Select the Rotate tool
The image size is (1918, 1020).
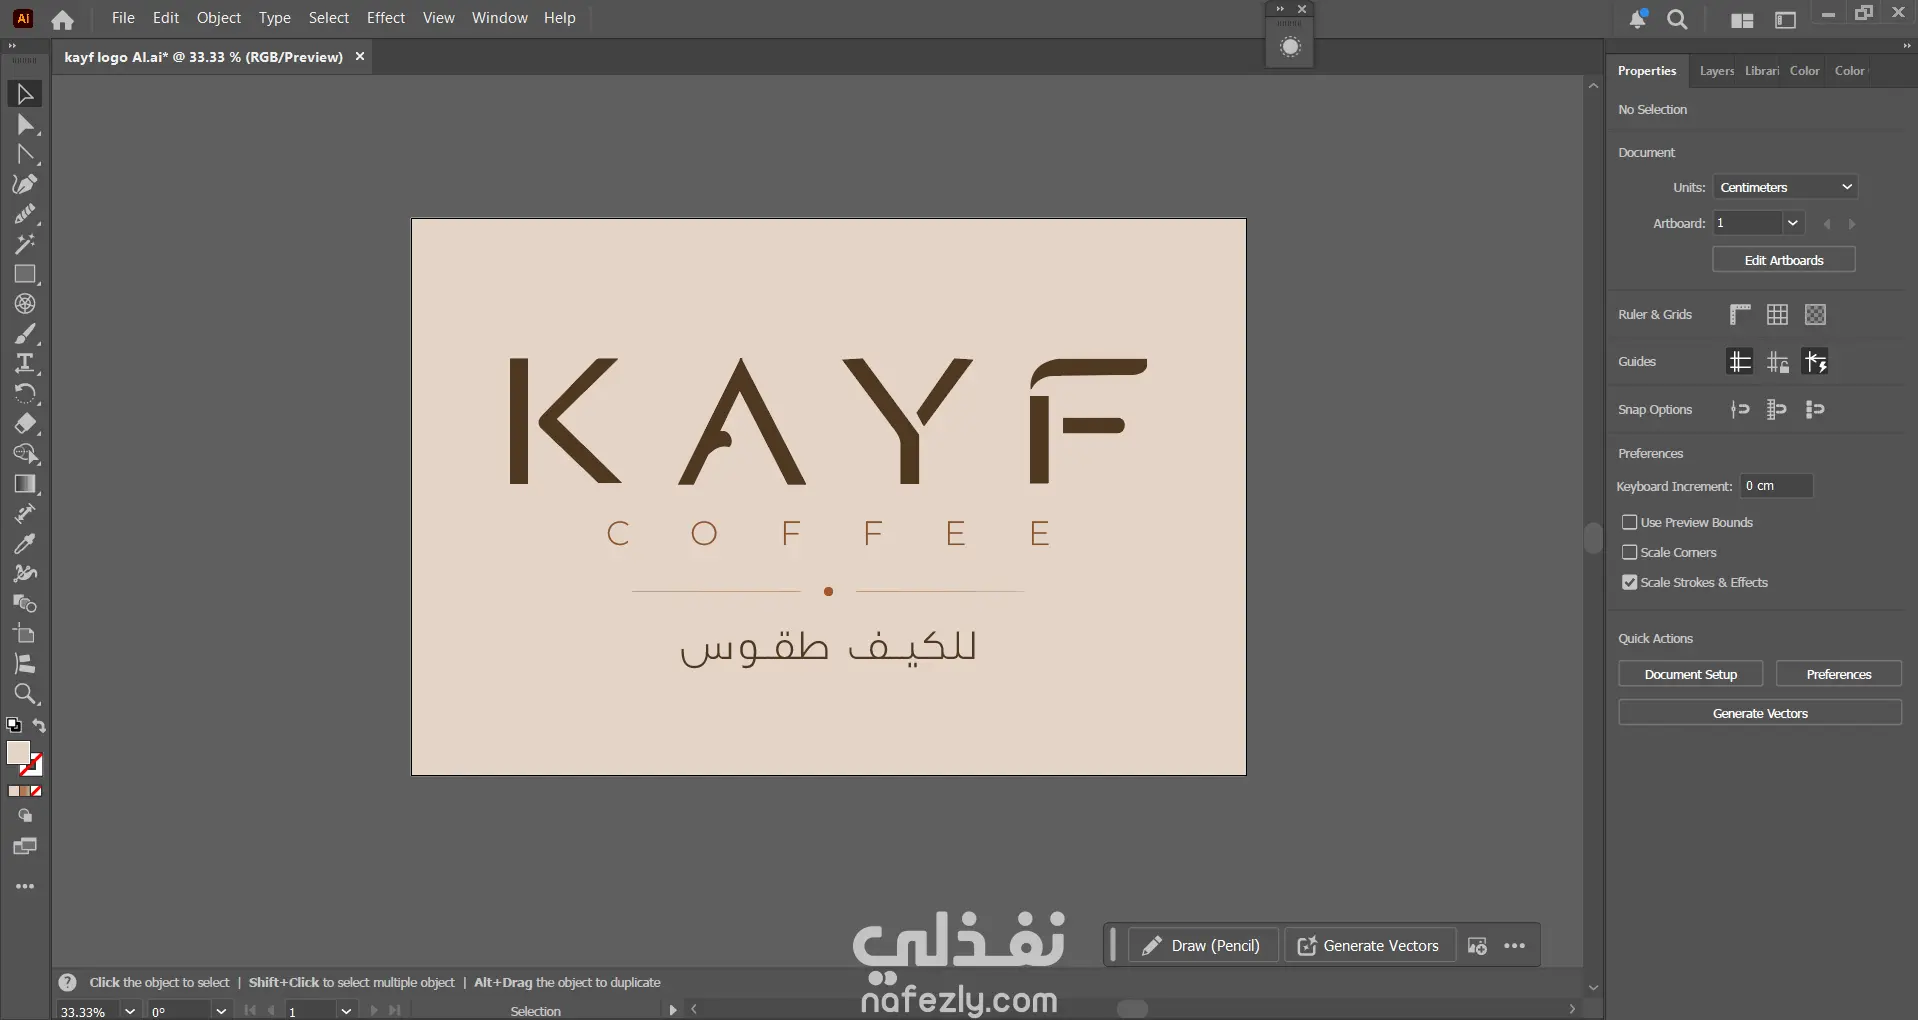point(25,394)
